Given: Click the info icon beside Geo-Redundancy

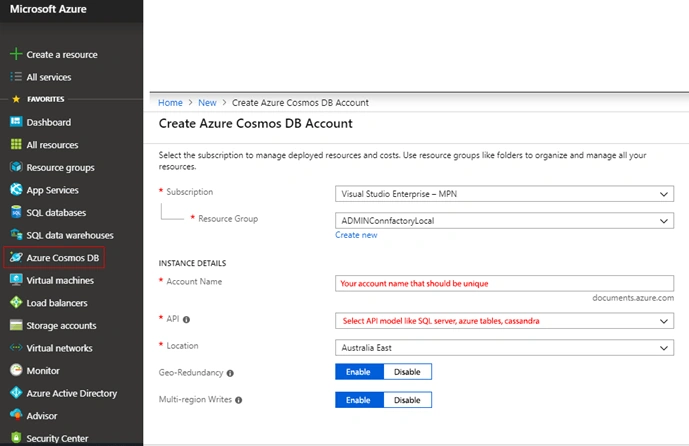Looking at the screenshot, I should coord(230,373).
